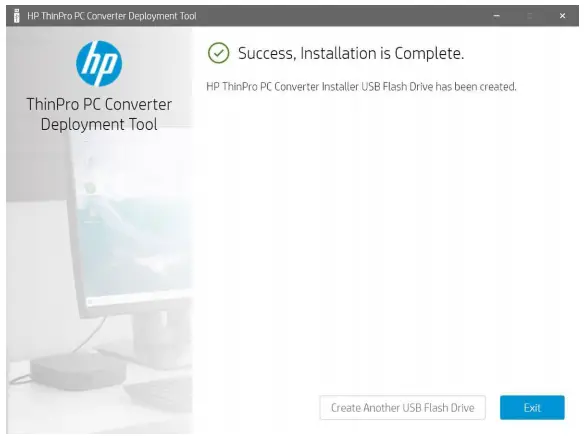This screenshot has width=584, height=440.
Task: Click the word 'Success' in the heading
Action: point(266,53)
